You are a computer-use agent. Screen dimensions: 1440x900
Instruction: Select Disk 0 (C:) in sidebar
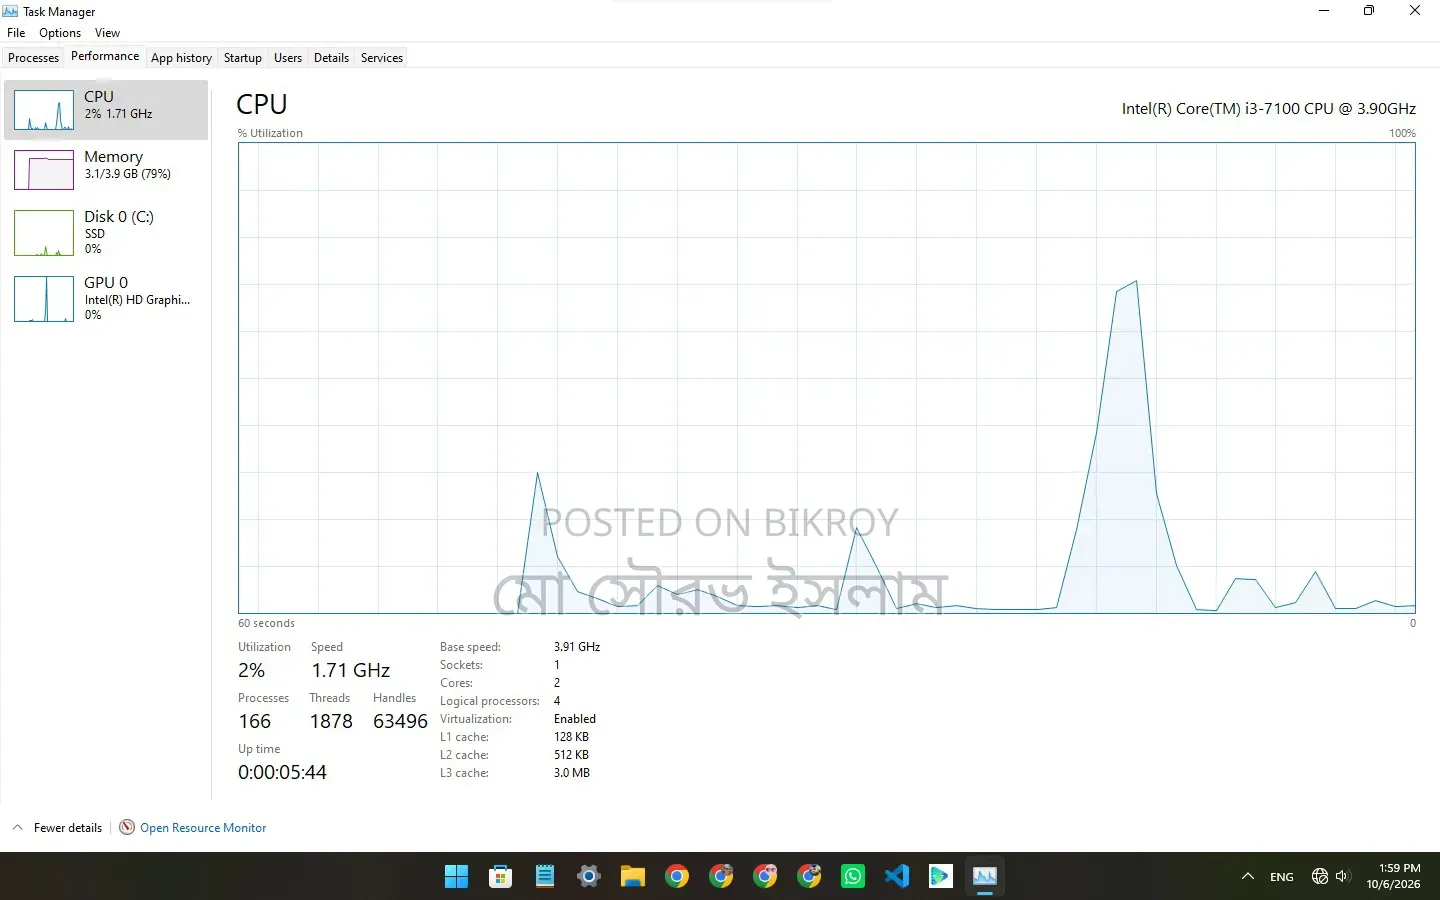pos(106,233)
